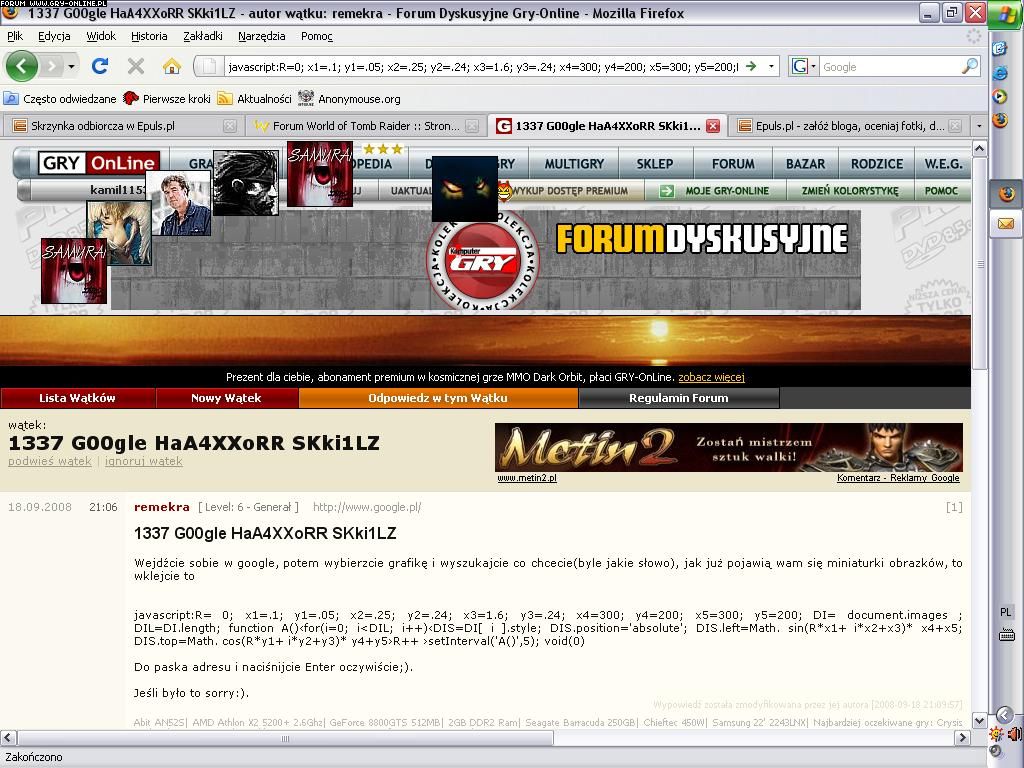Screen dimensions: 1024x768
Task: Open the address bar URL history dropdown
Action: [771, 66]
